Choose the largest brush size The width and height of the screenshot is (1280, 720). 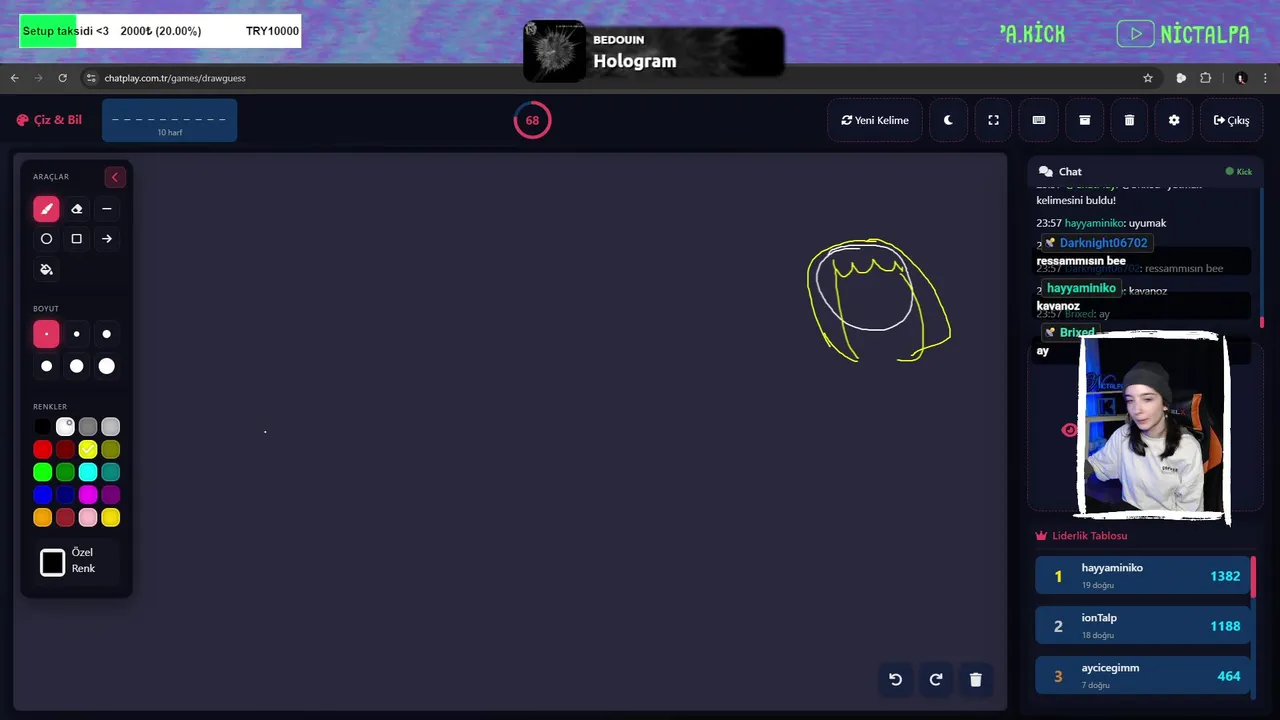107,366
